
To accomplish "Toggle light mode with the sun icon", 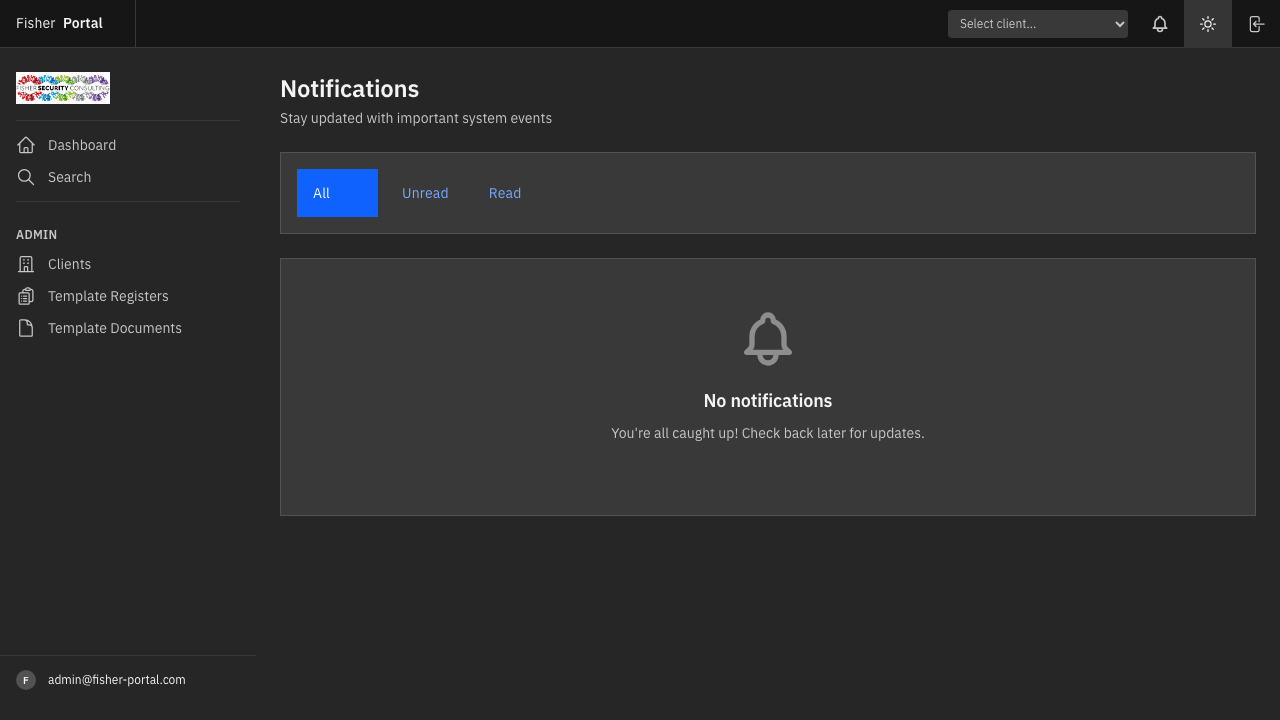I will click(x=1208, y=23).
